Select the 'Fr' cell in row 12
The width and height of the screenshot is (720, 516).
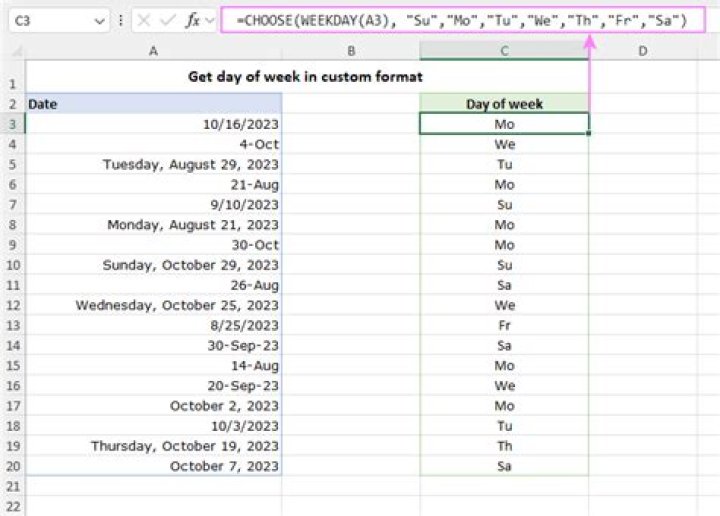pos(504,325)
